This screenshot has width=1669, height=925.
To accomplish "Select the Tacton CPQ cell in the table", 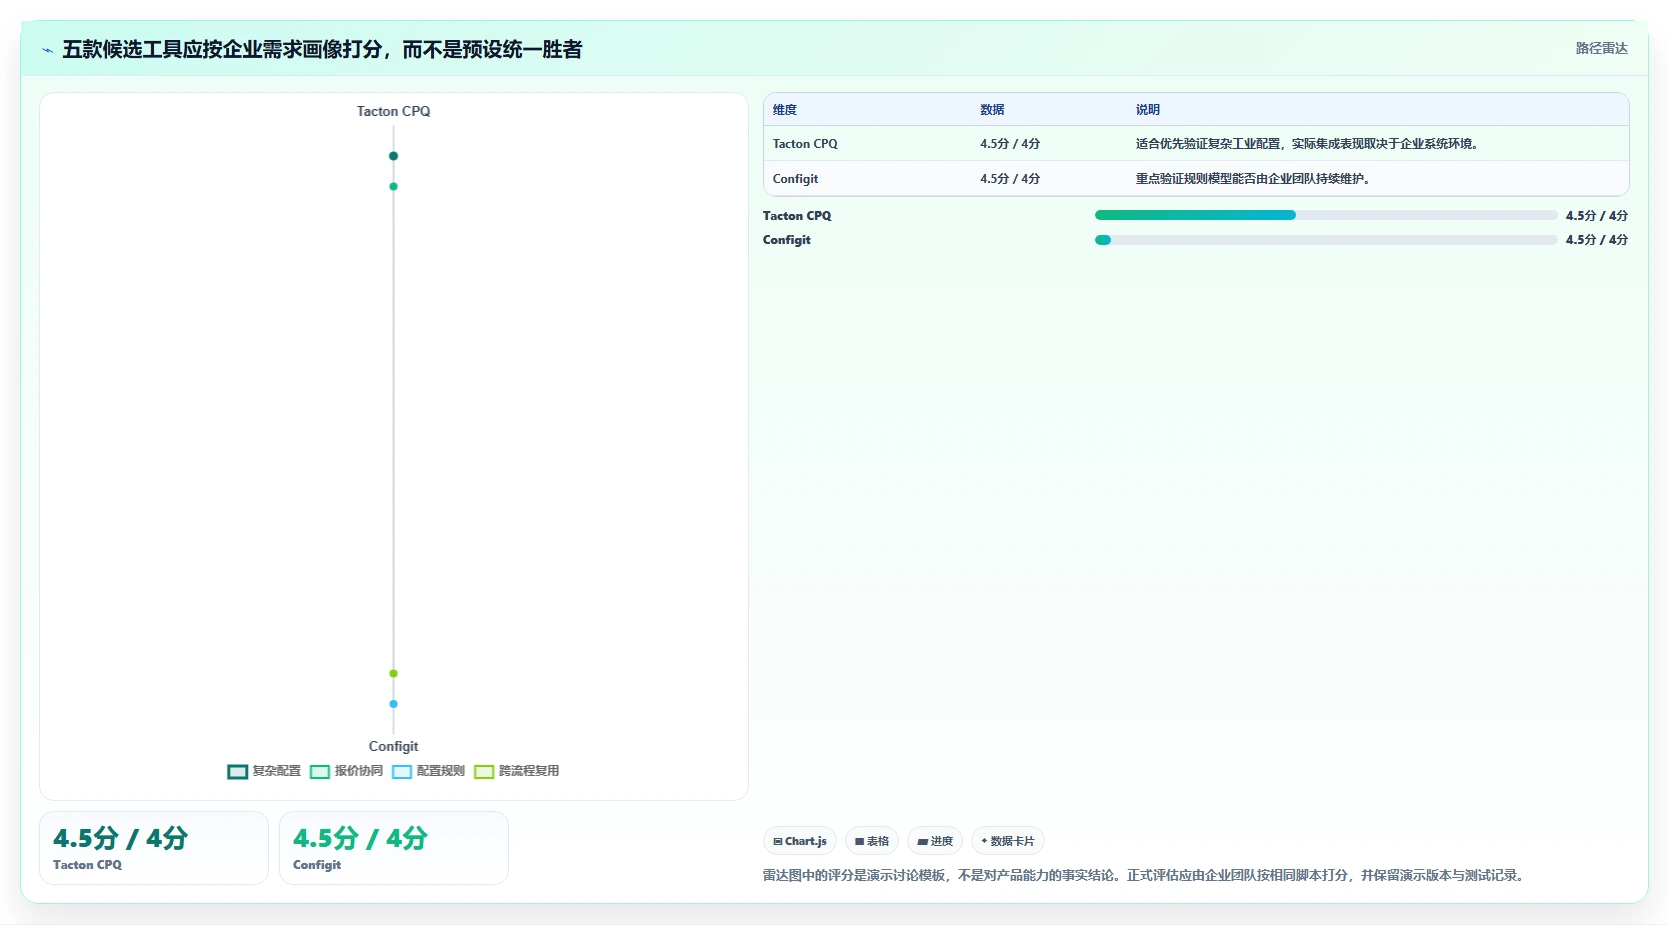I will click(x=805, y=144).
